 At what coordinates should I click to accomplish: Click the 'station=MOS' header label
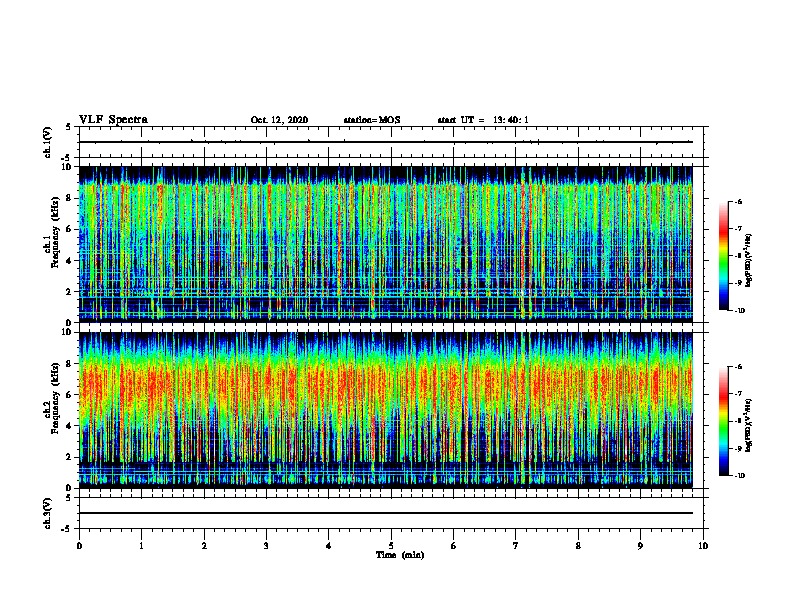[x=372, y=120]
